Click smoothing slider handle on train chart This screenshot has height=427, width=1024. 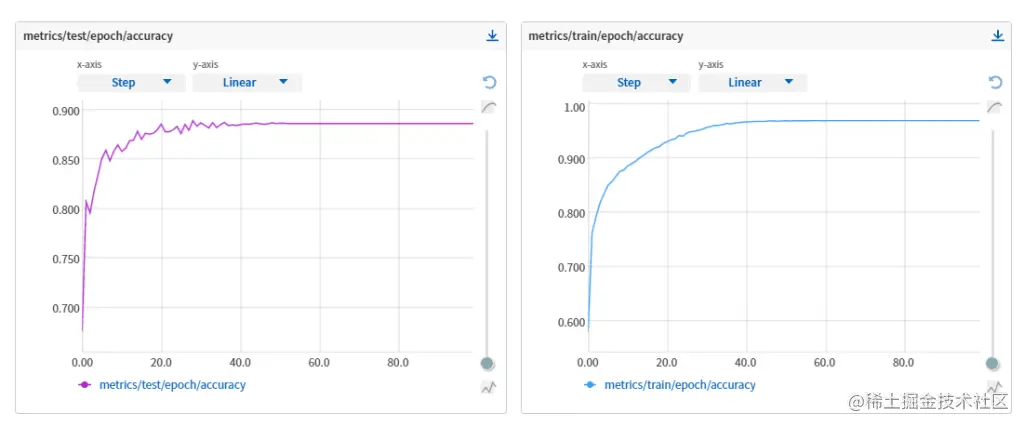[993, 363]
